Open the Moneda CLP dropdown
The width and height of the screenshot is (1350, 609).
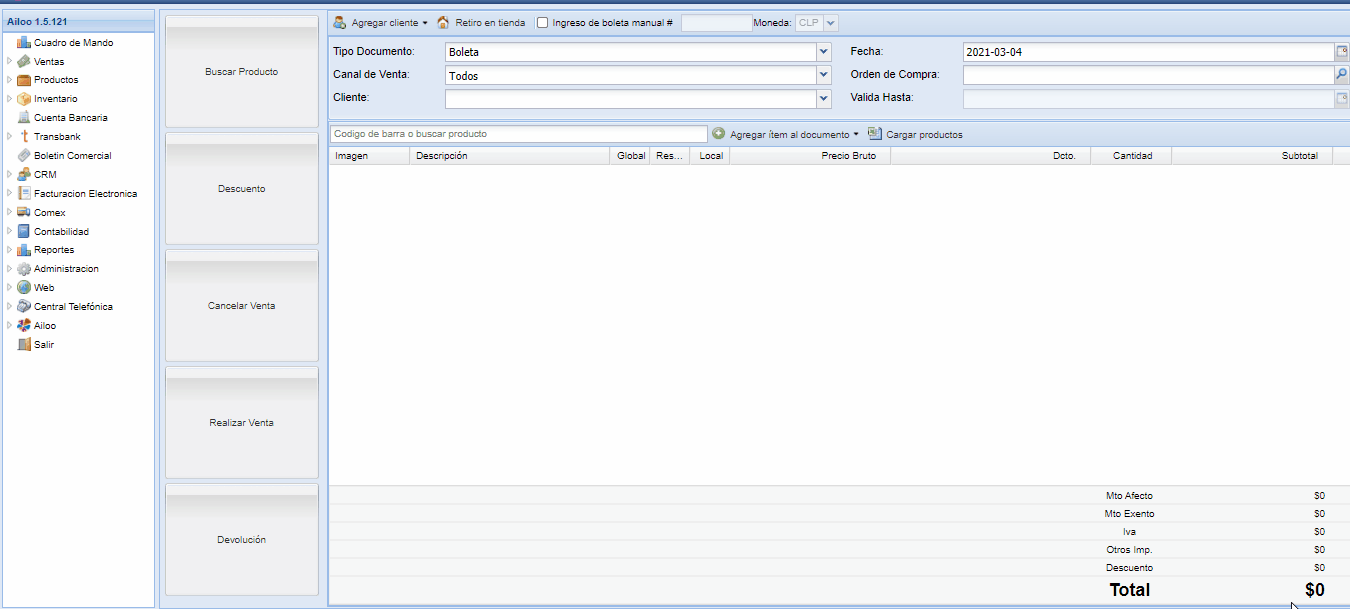[x=832, y=22]
